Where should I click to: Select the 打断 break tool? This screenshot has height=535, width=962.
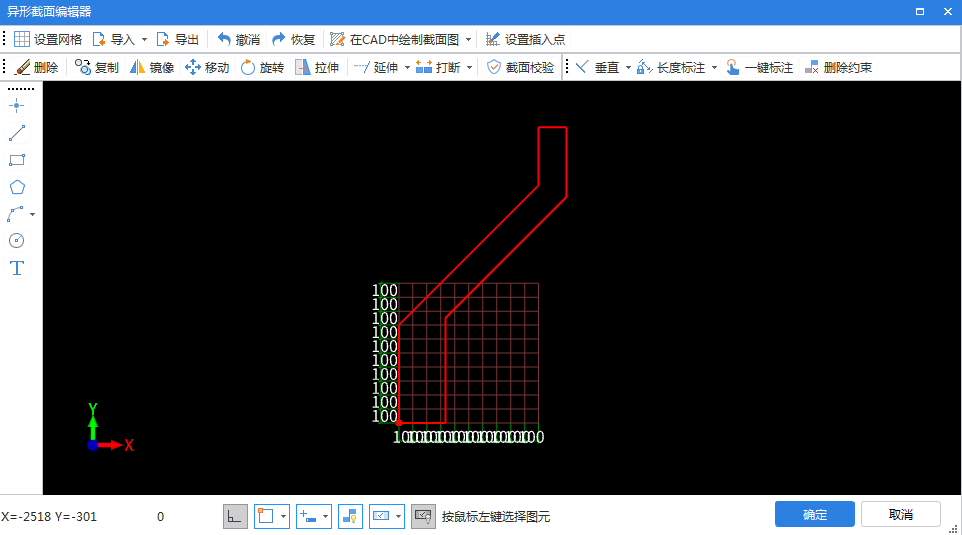tap(438, 67)
